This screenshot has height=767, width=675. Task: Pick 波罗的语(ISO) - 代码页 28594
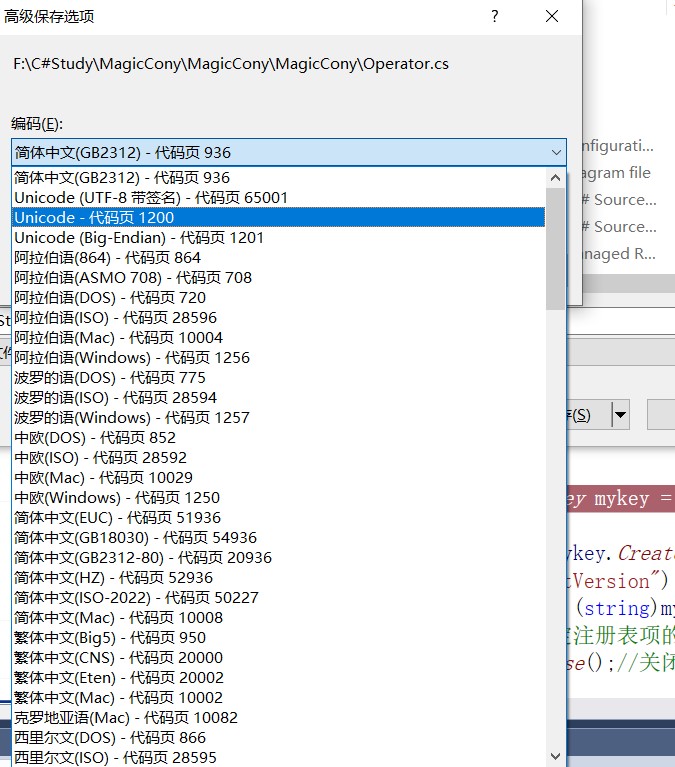click(278, 398)
